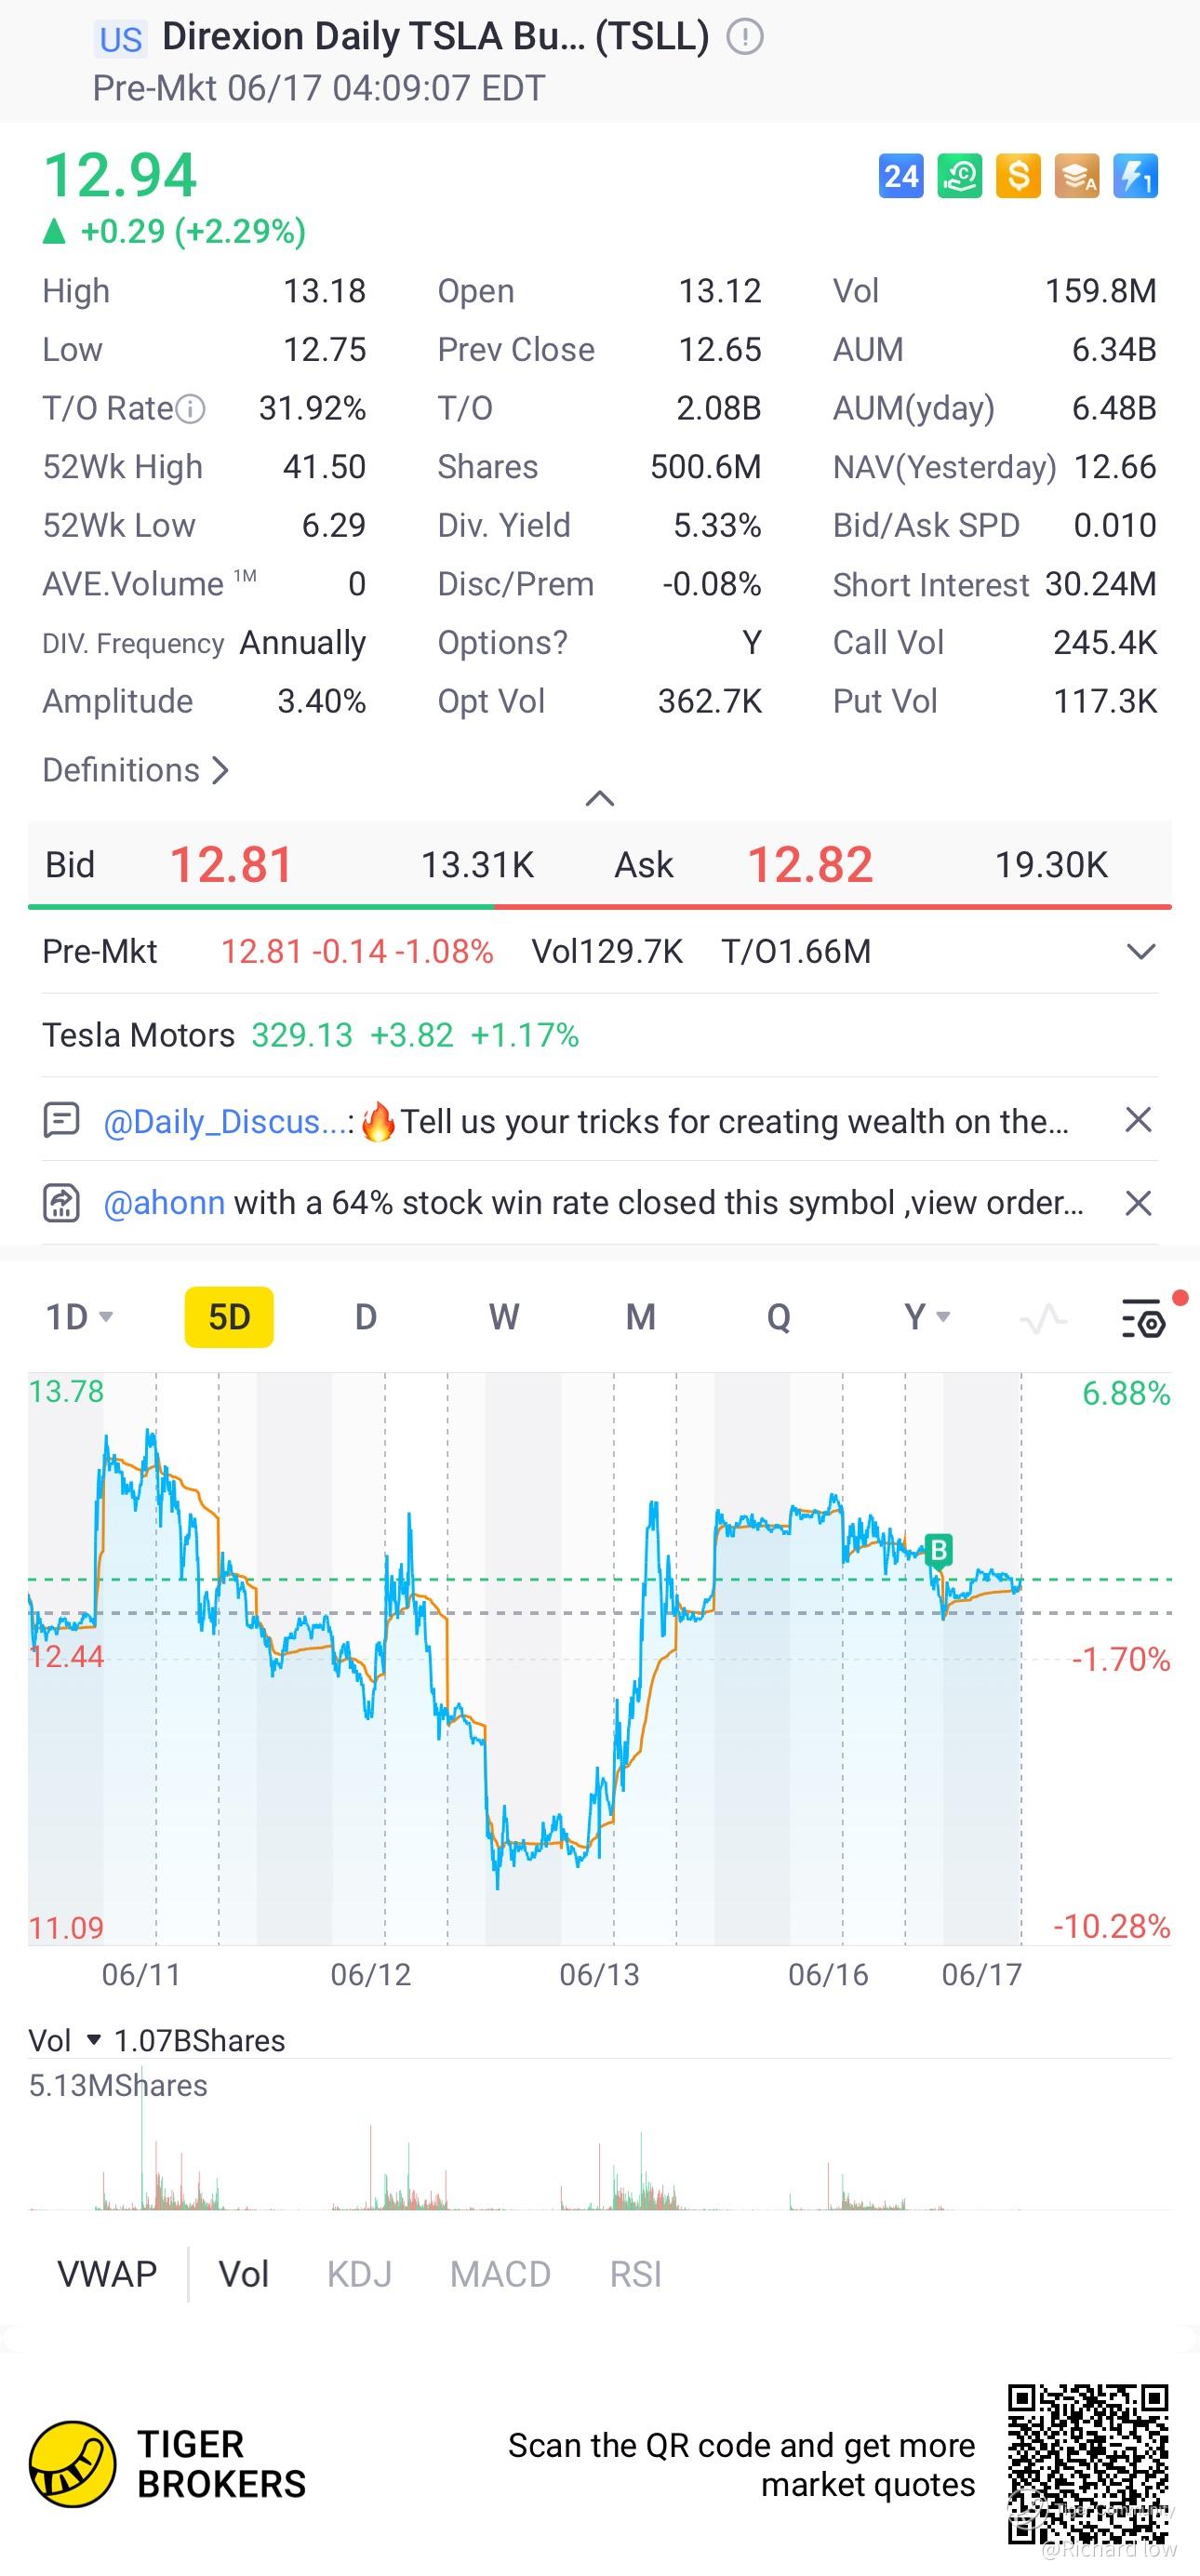
Task: Open the Tesla Motors quote row
Action: point(310,1035)
